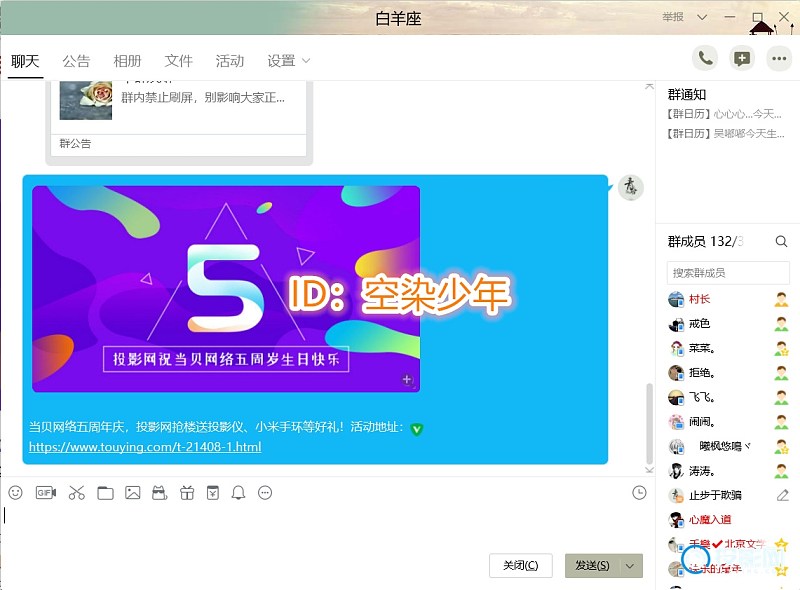Open more options ellipsis in toolbar
800x590 pixels.
tap(265, 493)
